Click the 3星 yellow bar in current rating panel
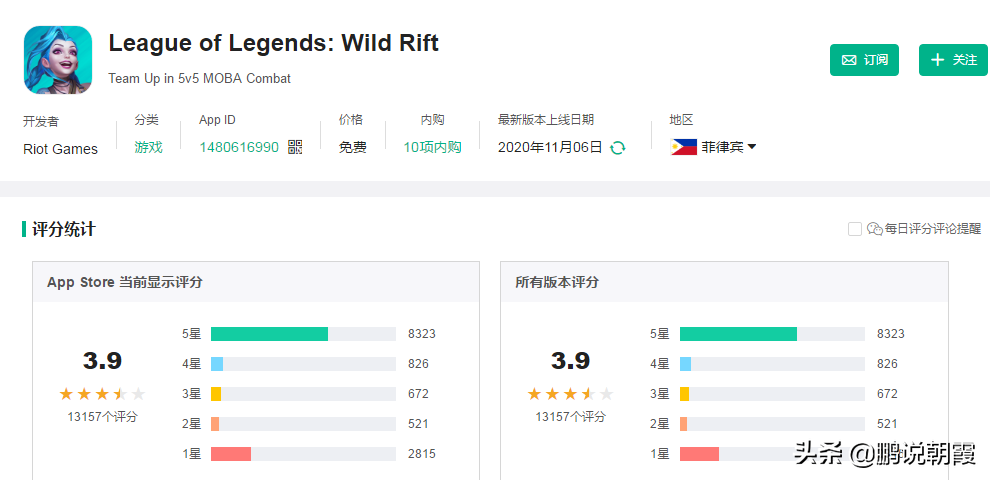The image size is (990, 480). [x=216, y=393]
